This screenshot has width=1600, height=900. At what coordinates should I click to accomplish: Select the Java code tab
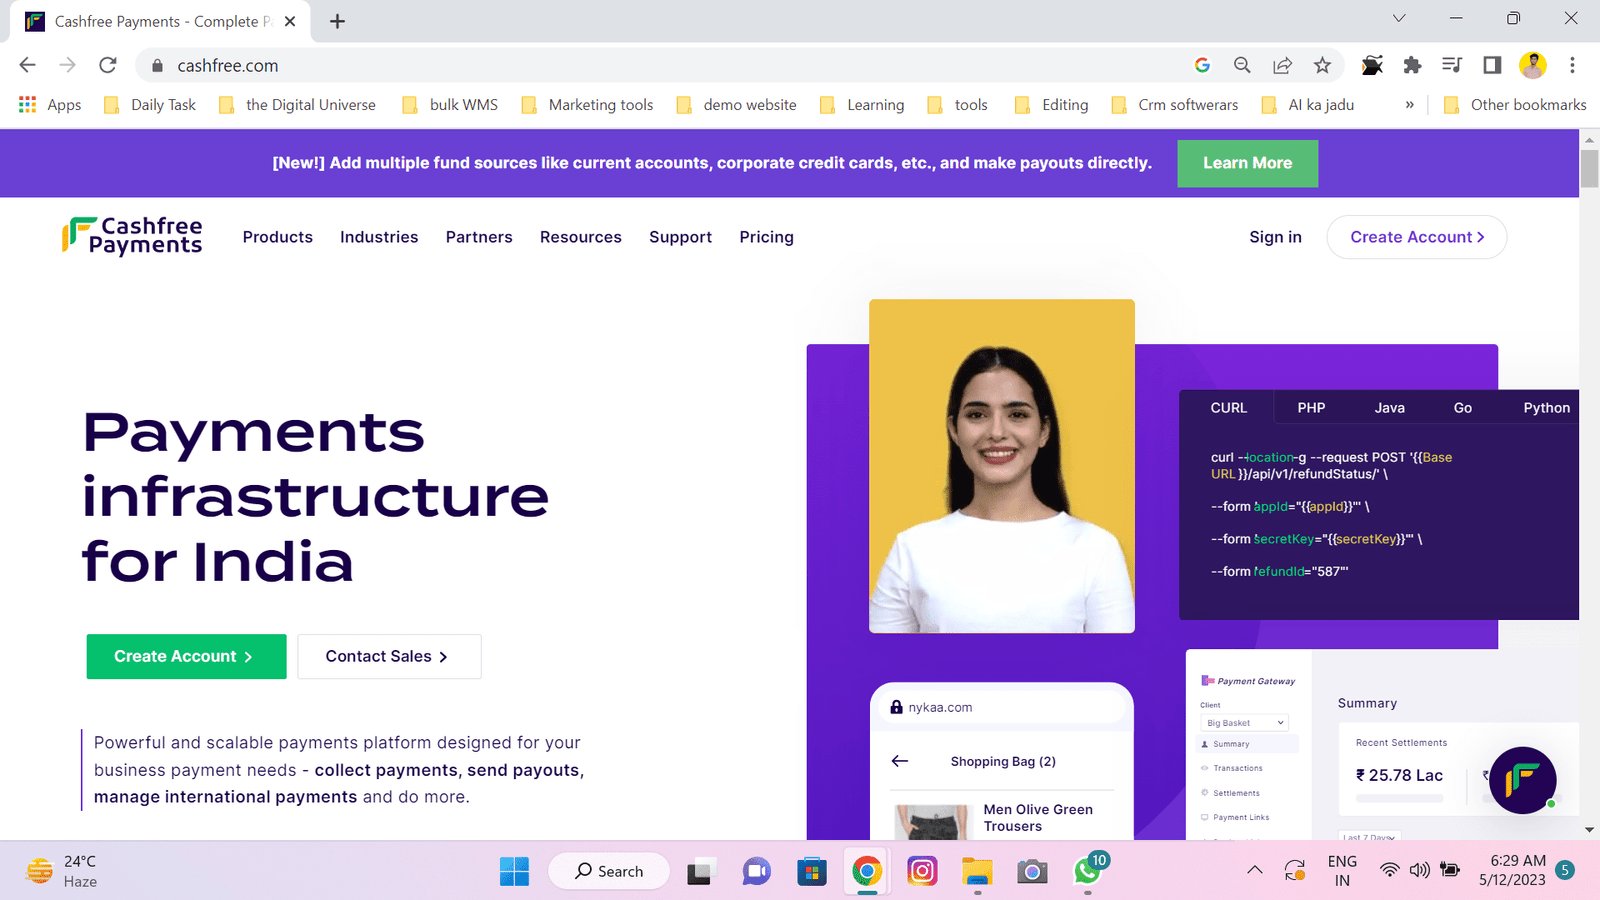[1389, 408]
